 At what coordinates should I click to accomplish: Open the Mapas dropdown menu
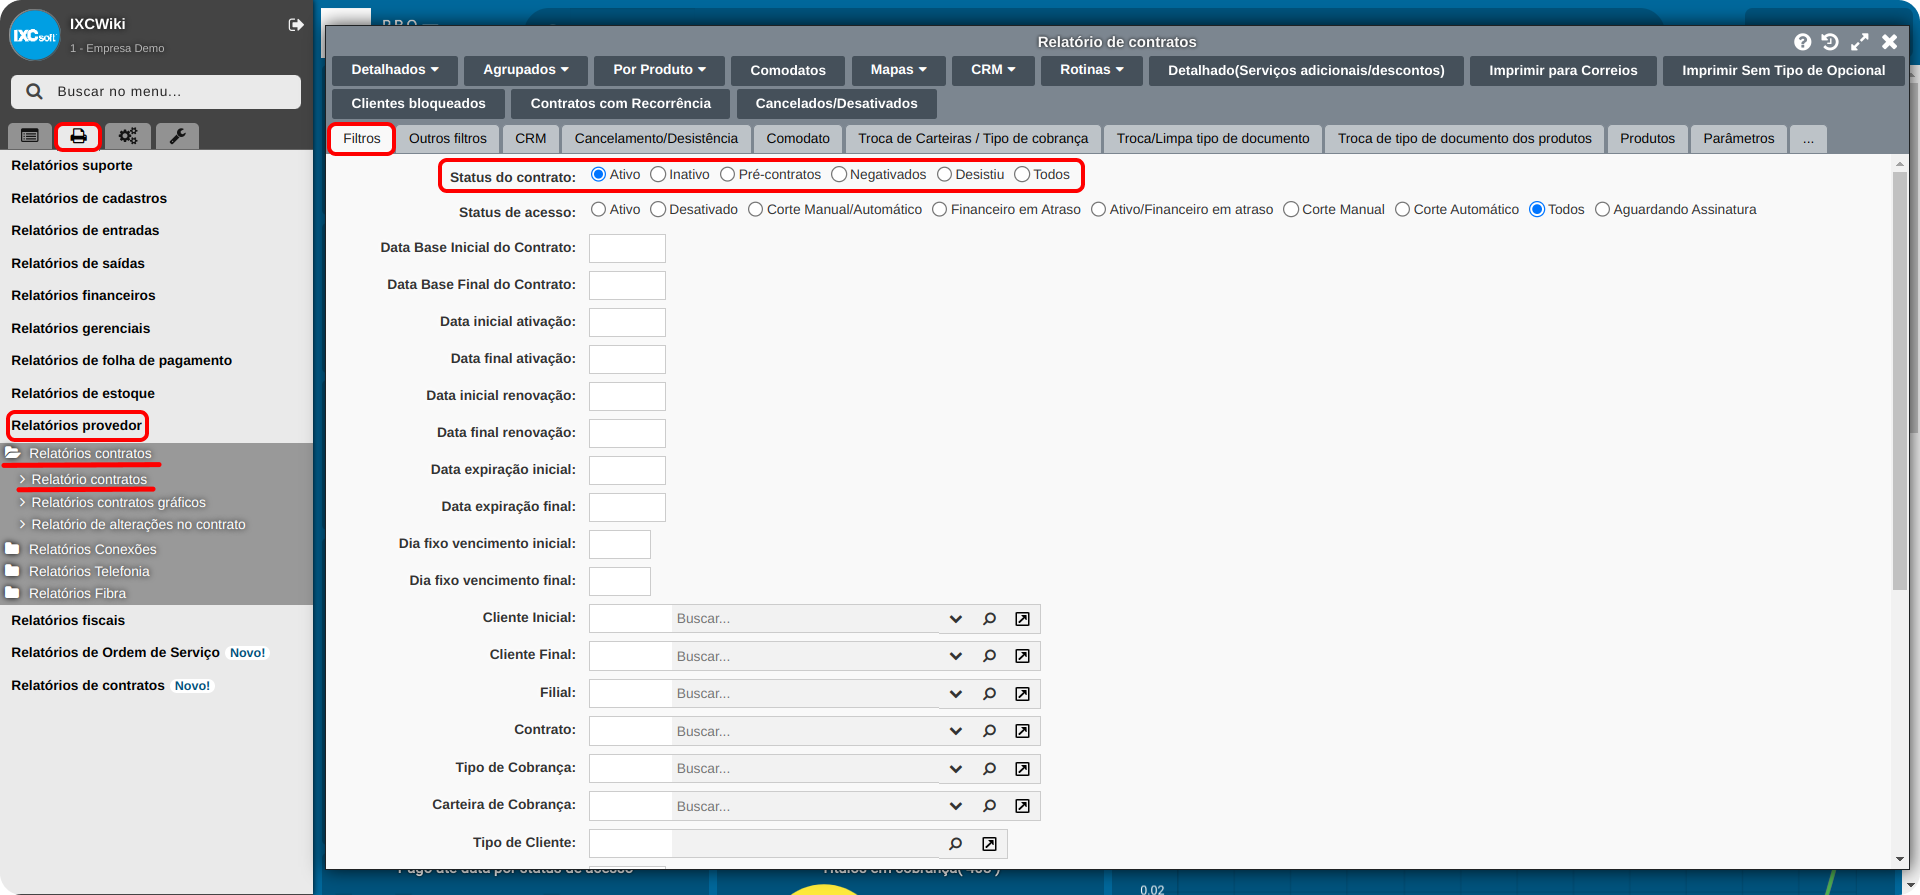click(x=899, y=70)
